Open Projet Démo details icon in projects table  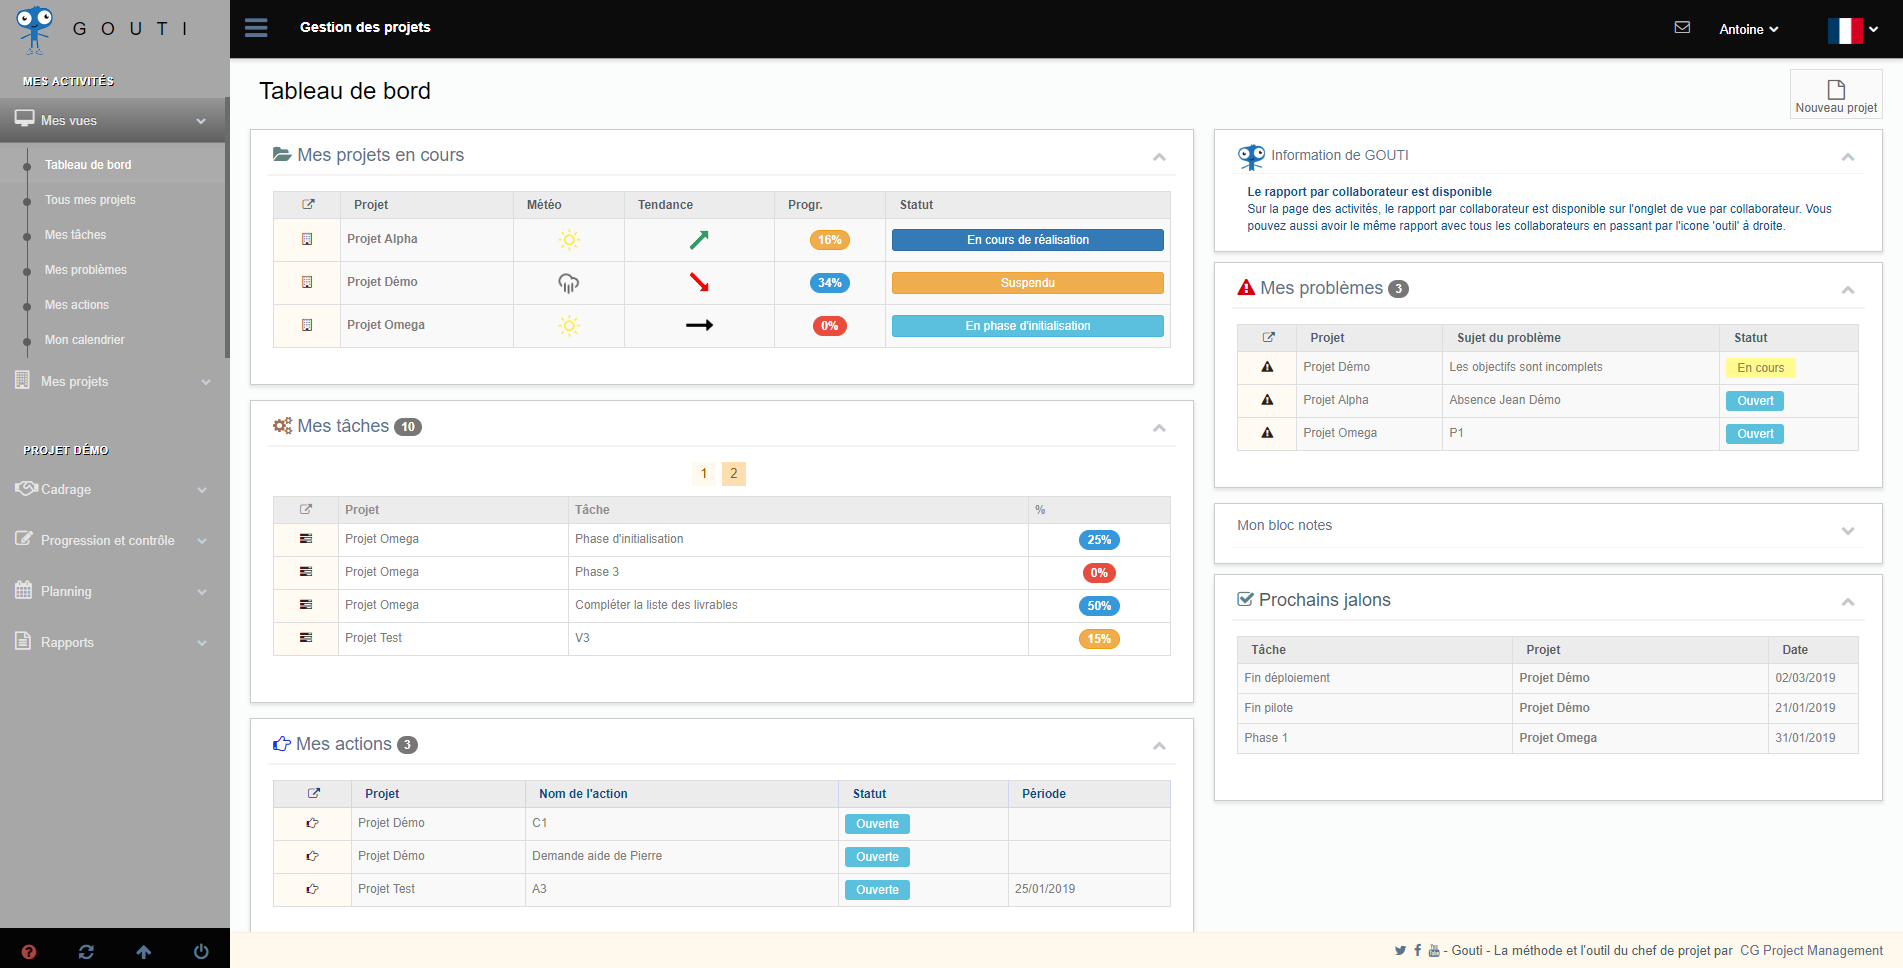pos(307,283)
